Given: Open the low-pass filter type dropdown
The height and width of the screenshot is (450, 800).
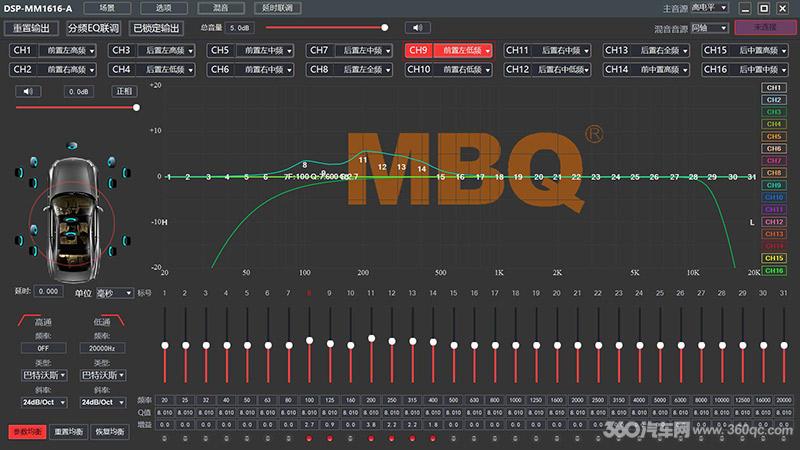Looking at the screenshot, I should coord(102,375).
